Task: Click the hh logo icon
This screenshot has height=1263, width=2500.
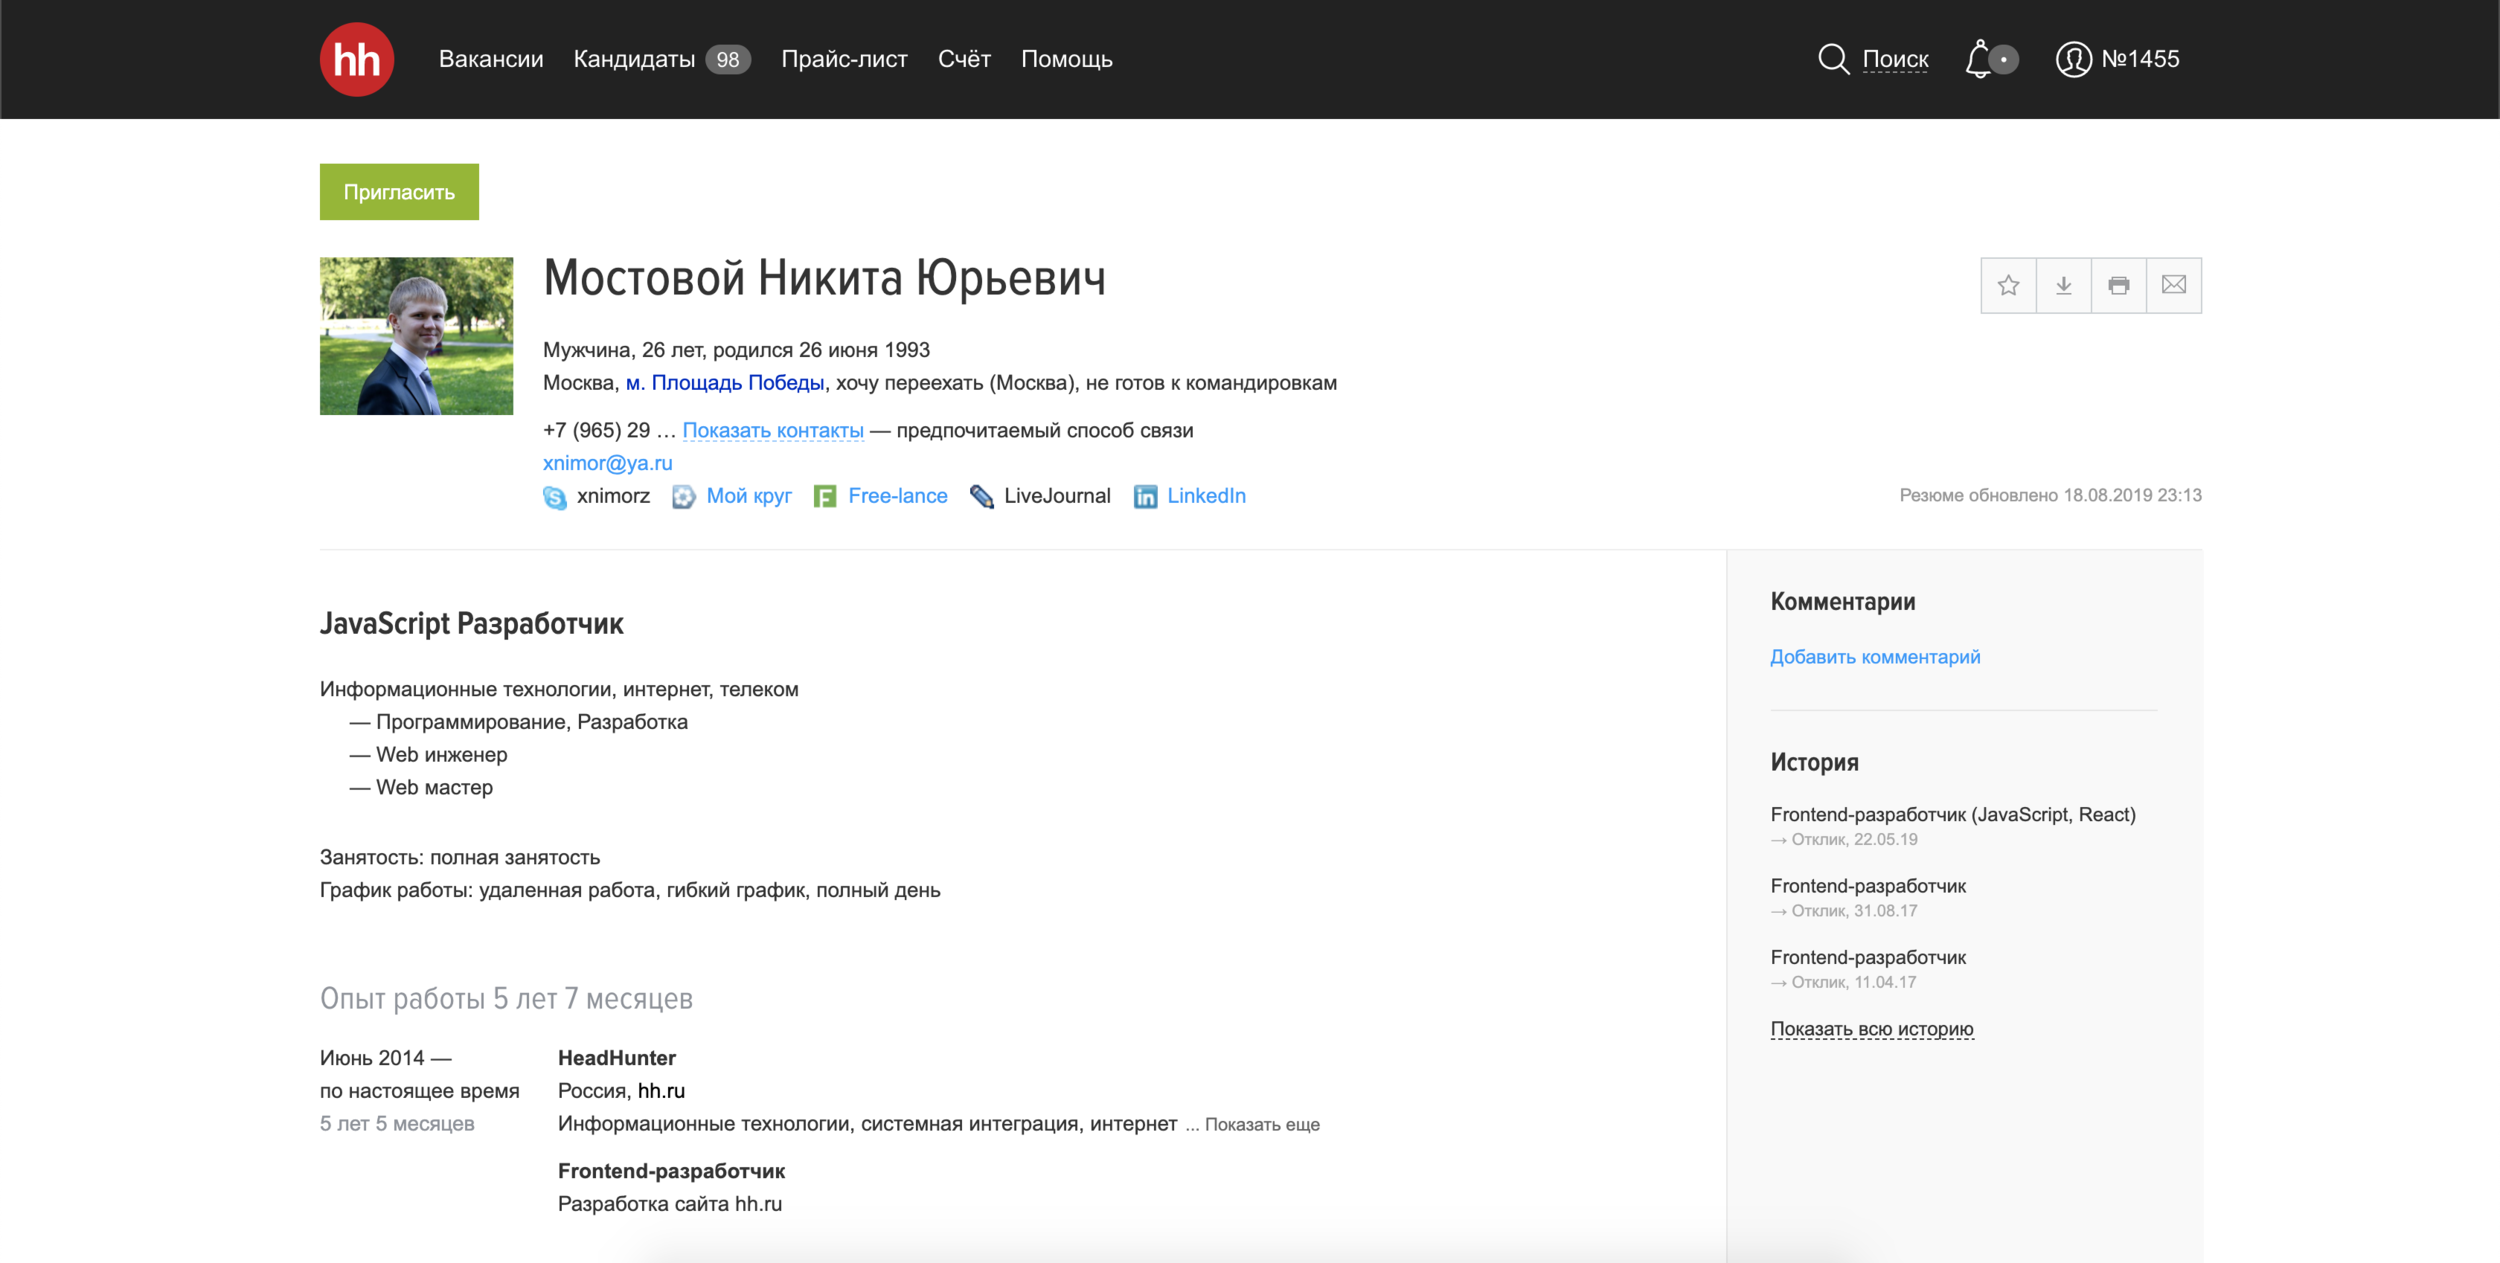Action: click(x=356, y=59)
